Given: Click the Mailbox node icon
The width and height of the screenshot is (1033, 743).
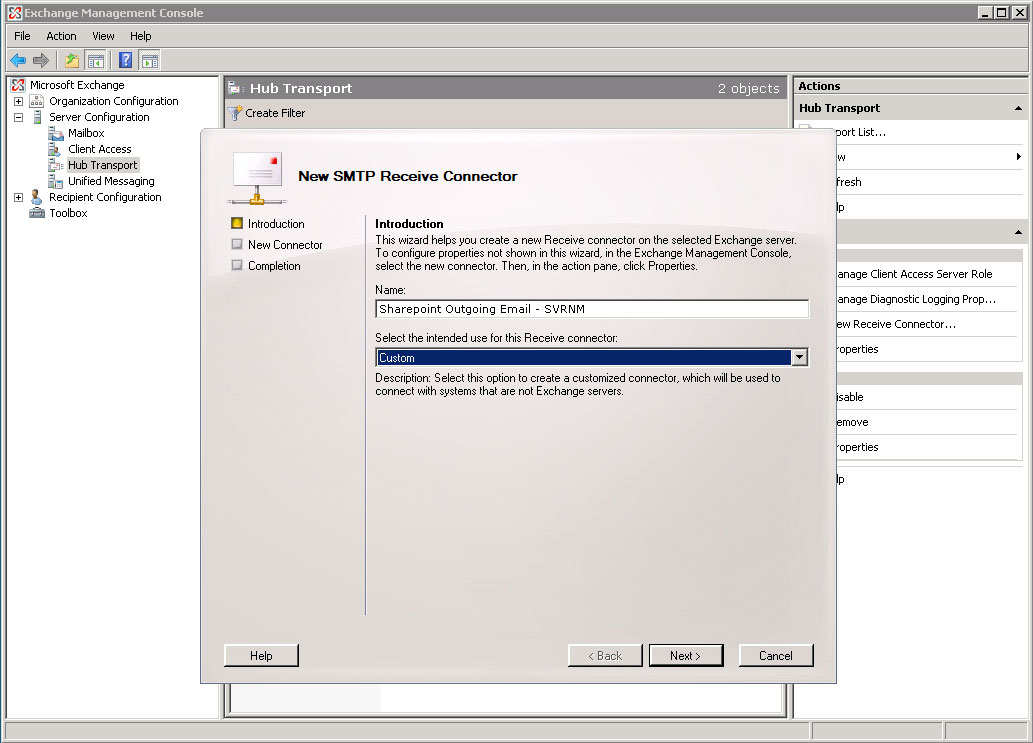Looking at the screenshot, I should pos(55,133).
